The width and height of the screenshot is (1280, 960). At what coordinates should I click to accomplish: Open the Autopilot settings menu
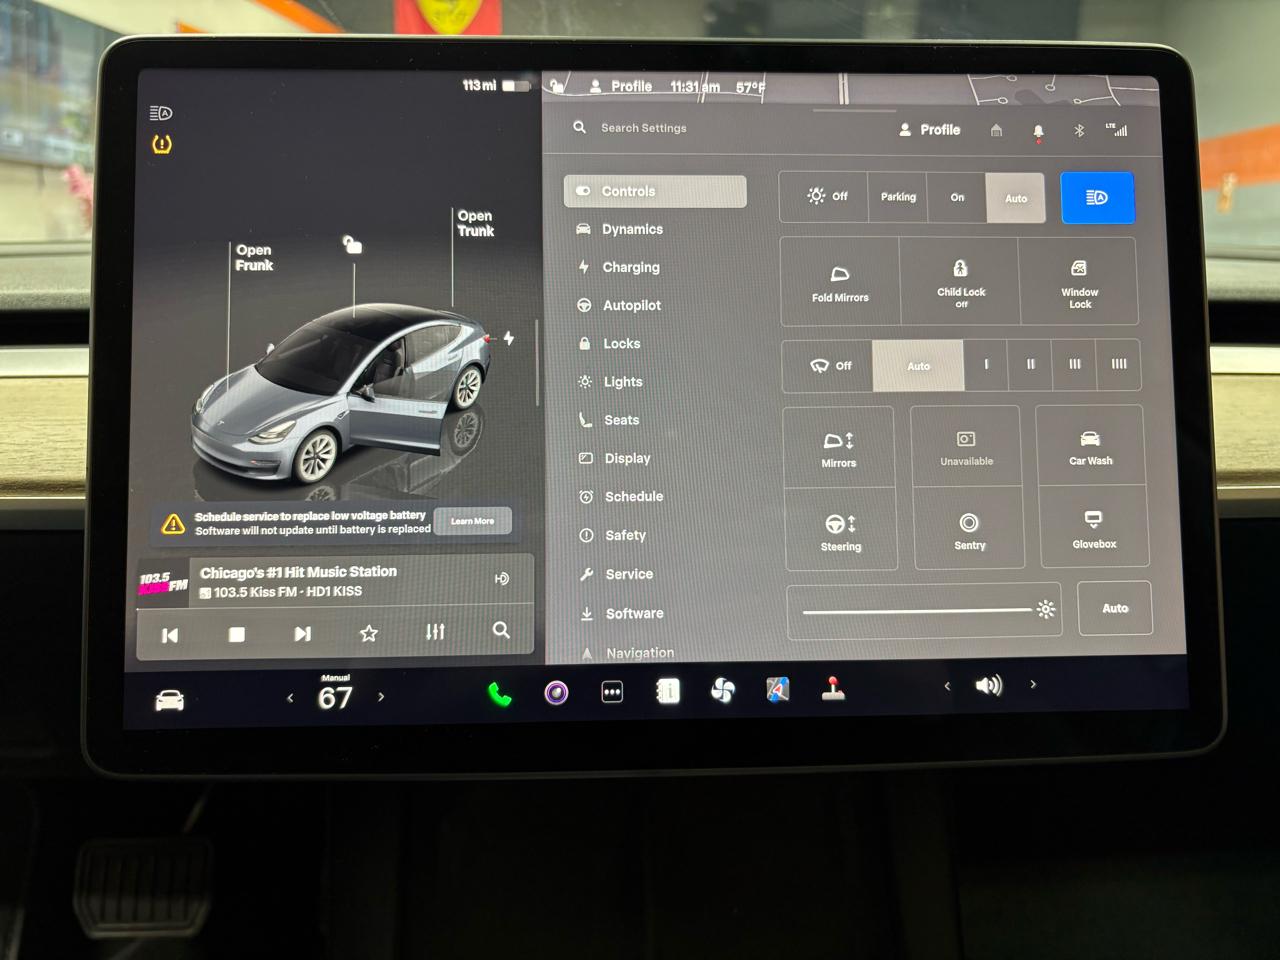[631, 305]
